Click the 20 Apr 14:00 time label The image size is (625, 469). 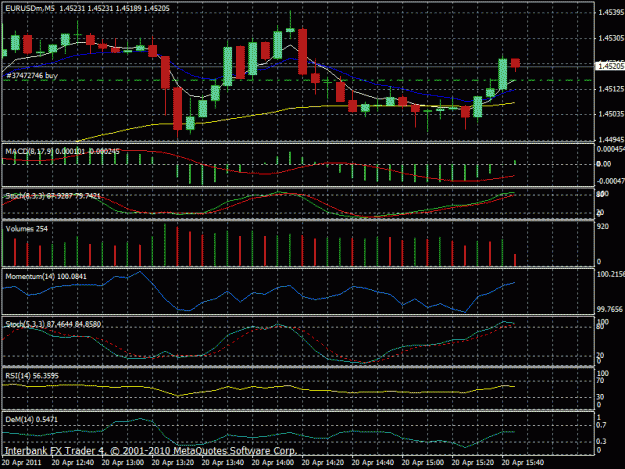tap(273, 463)
